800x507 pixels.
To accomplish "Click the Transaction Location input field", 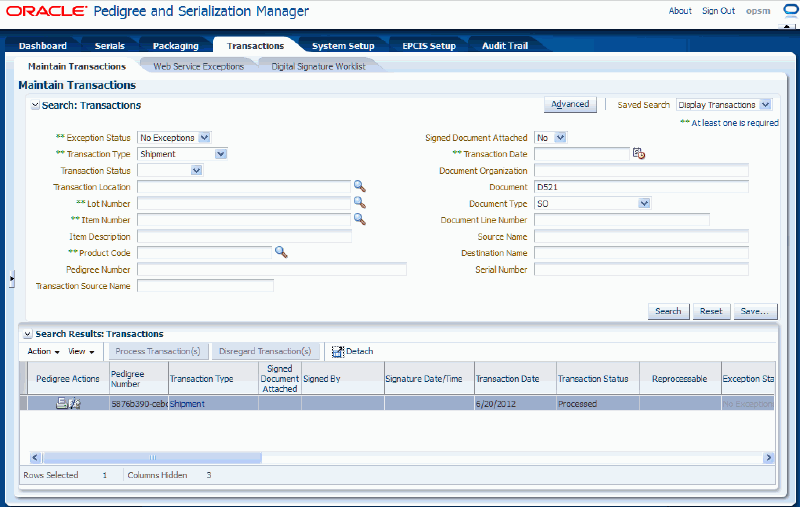I will (x=244, y=187).
